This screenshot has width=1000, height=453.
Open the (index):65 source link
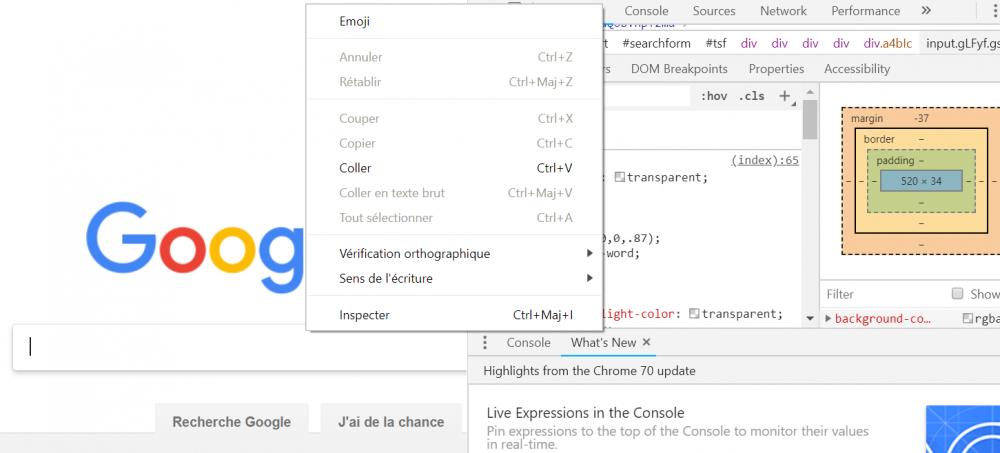[x=765, y=160]
